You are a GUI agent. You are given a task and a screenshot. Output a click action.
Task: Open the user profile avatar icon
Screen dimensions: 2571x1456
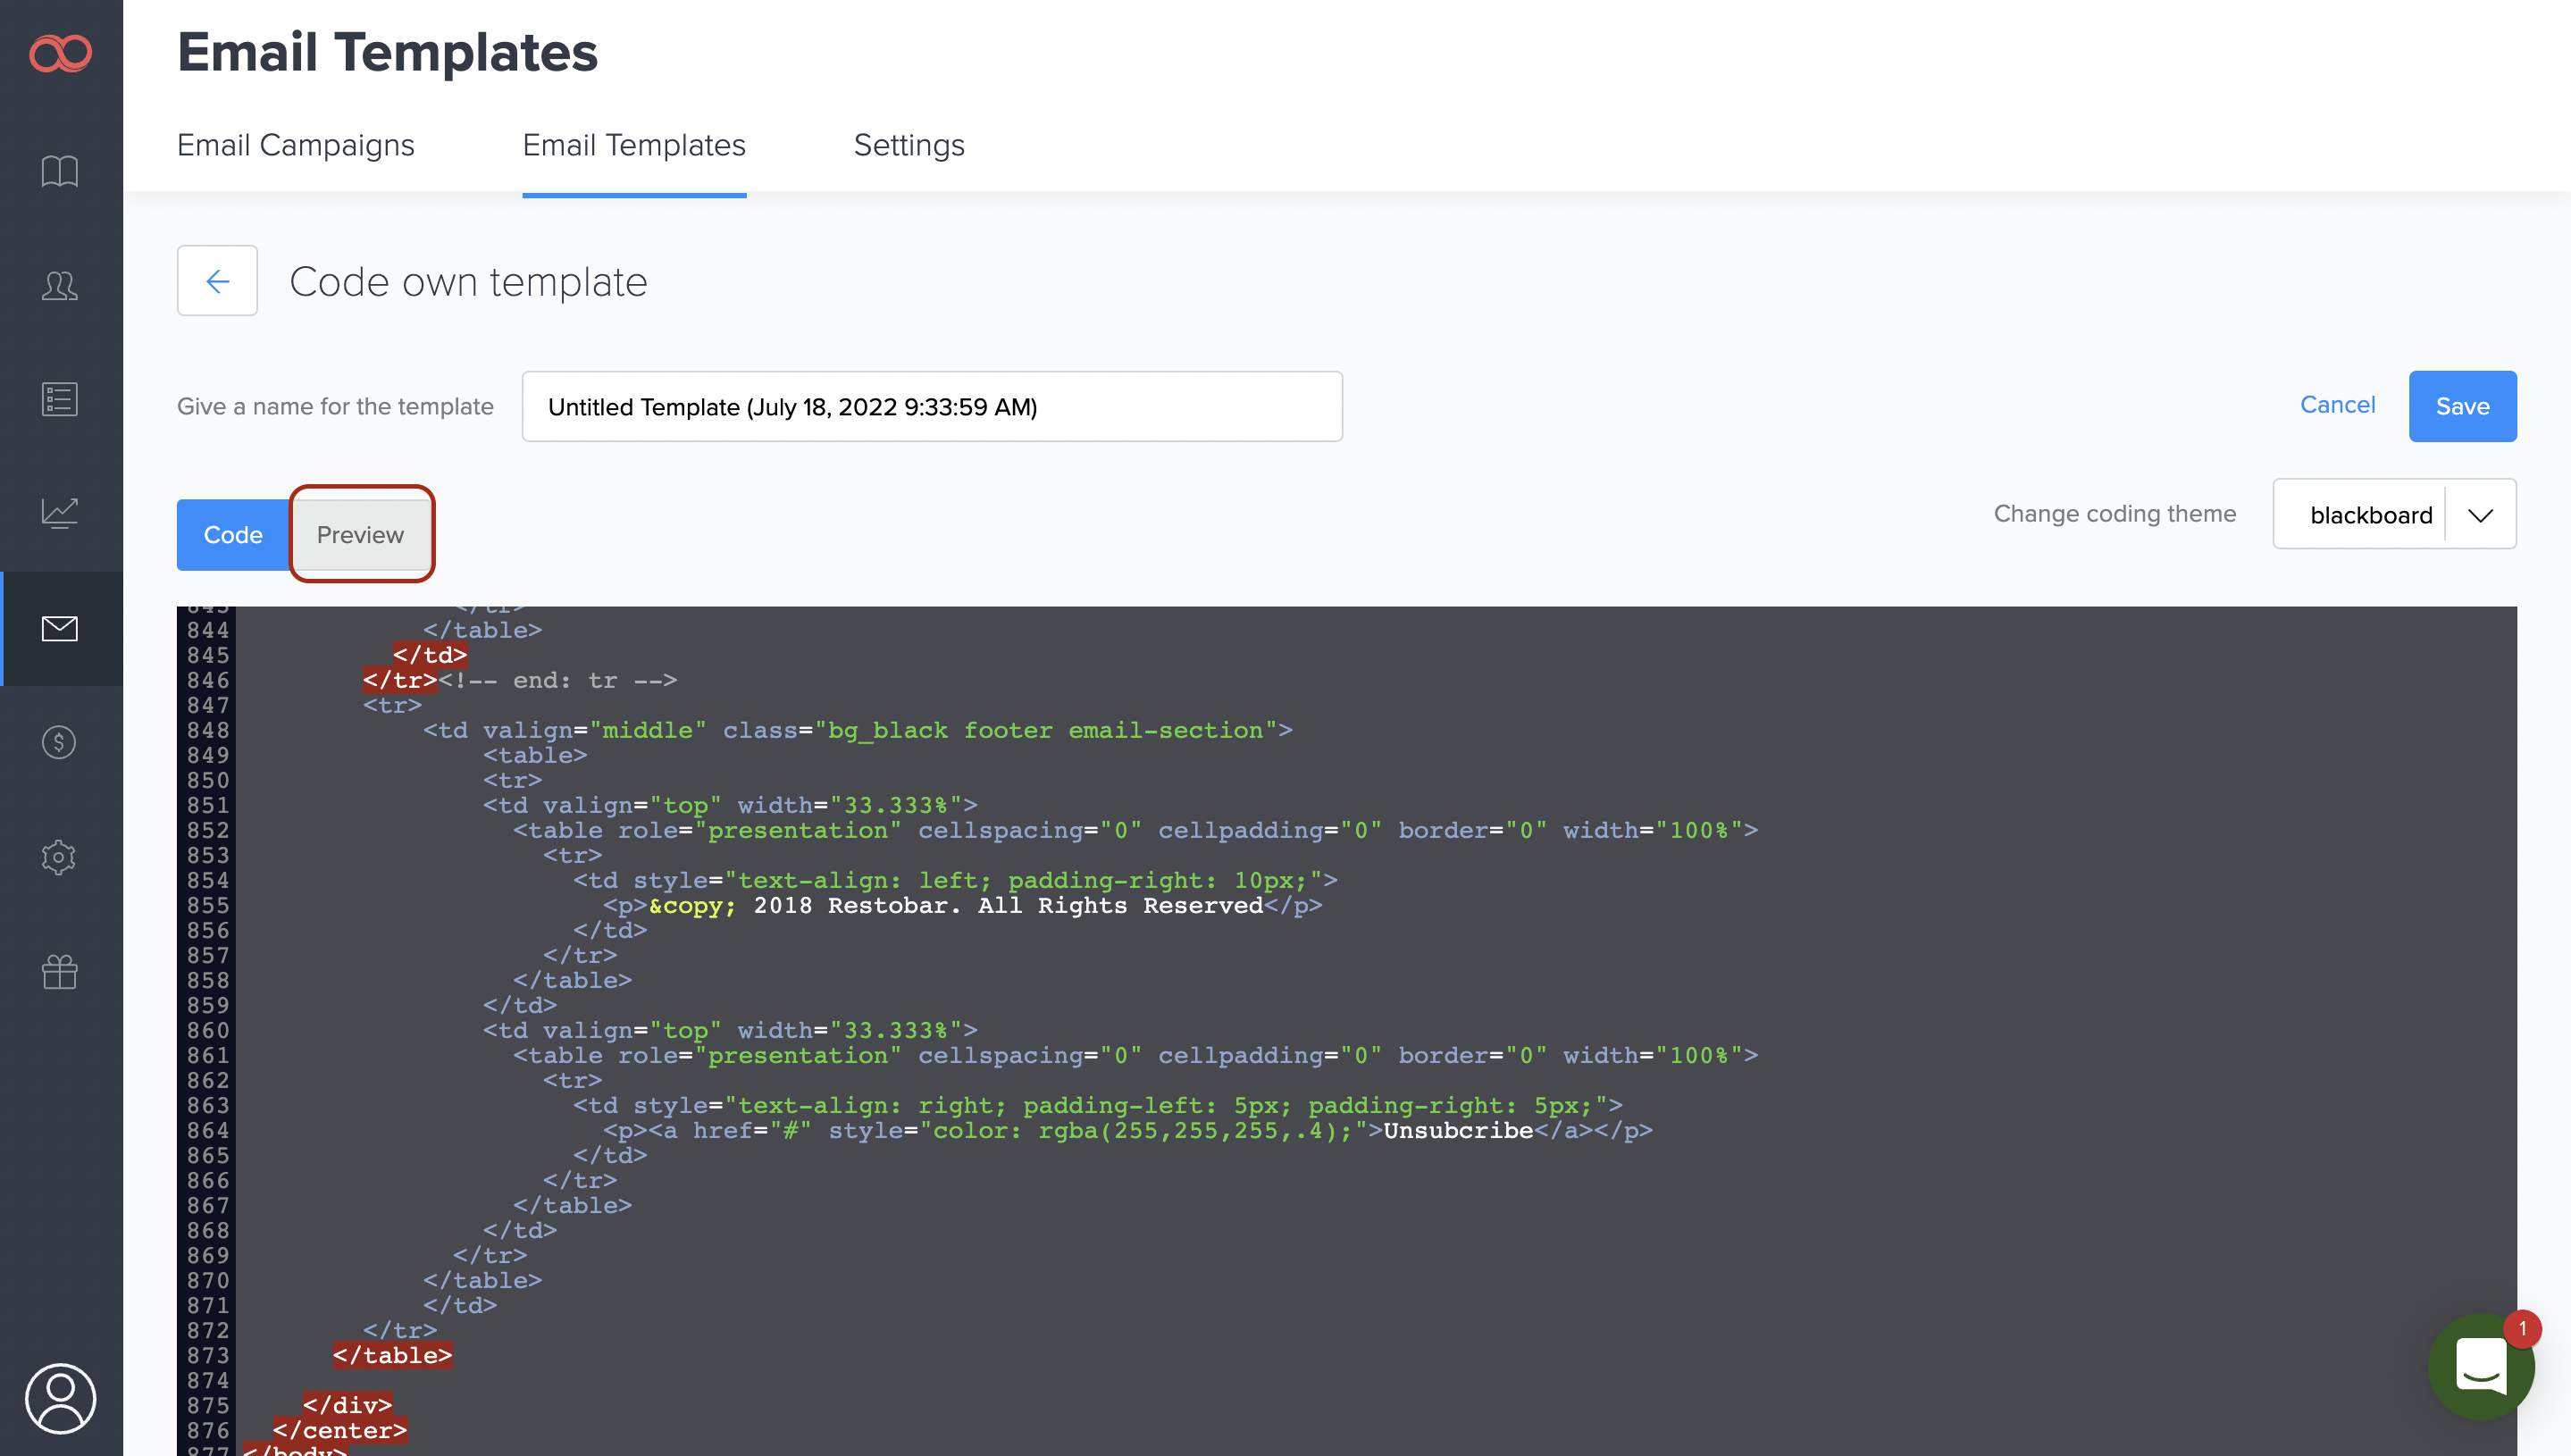(60, 1398)
